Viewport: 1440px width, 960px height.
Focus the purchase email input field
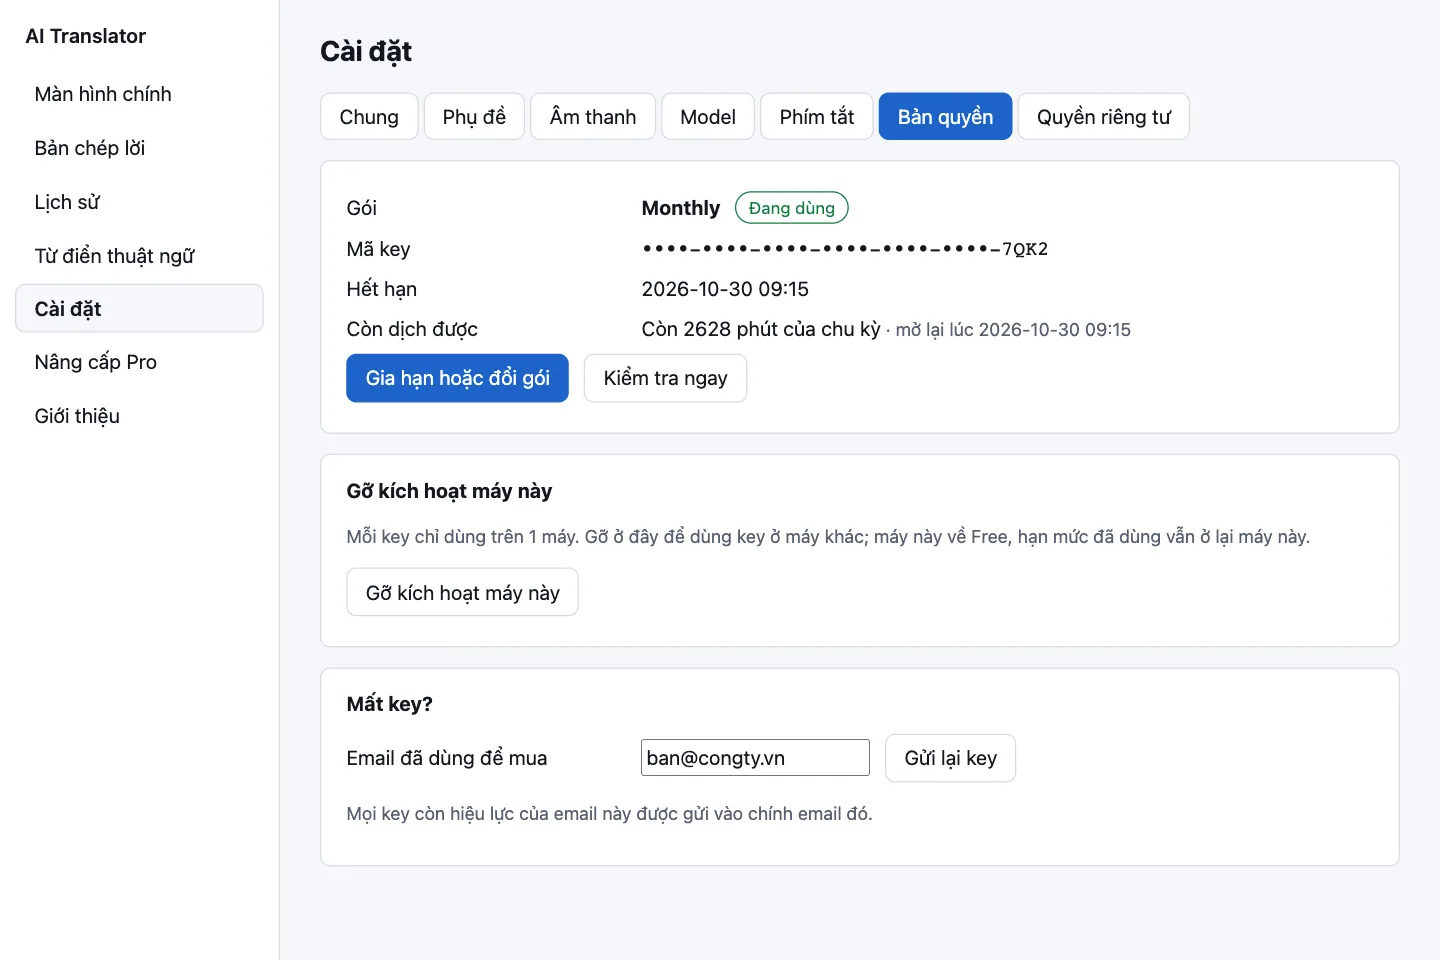755,758
